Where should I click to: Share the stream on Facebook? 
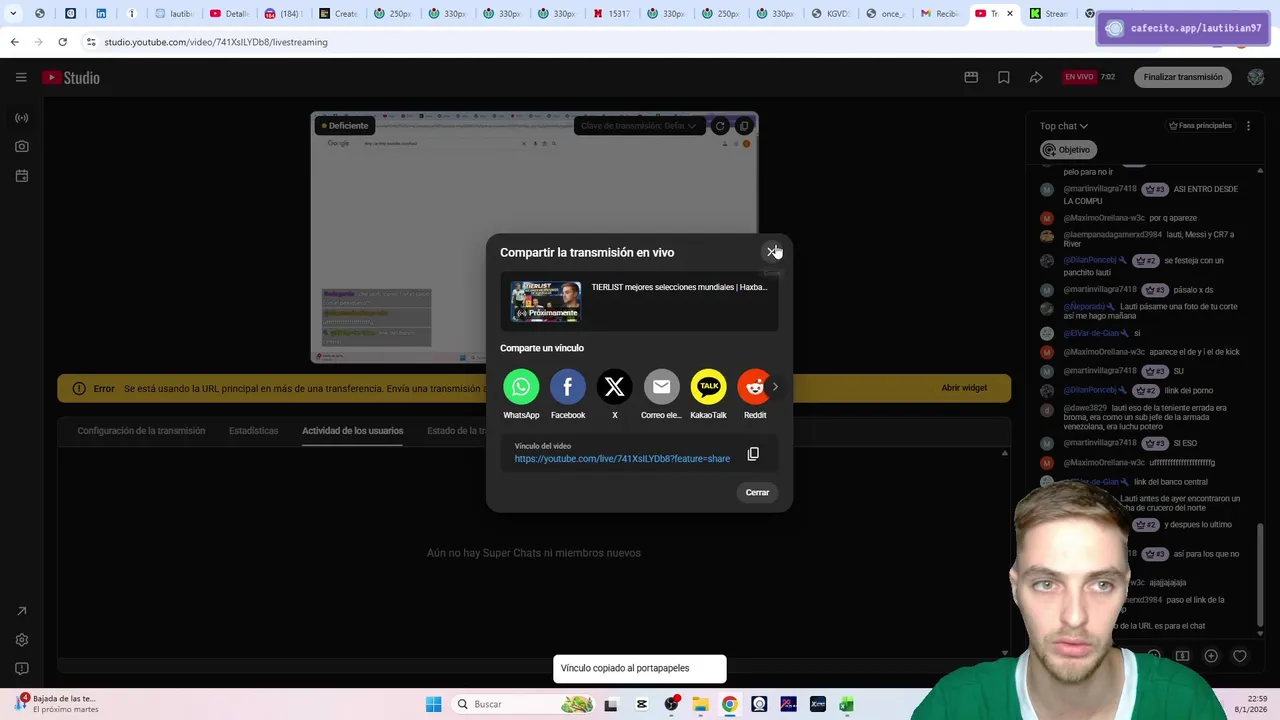[568, 387]
